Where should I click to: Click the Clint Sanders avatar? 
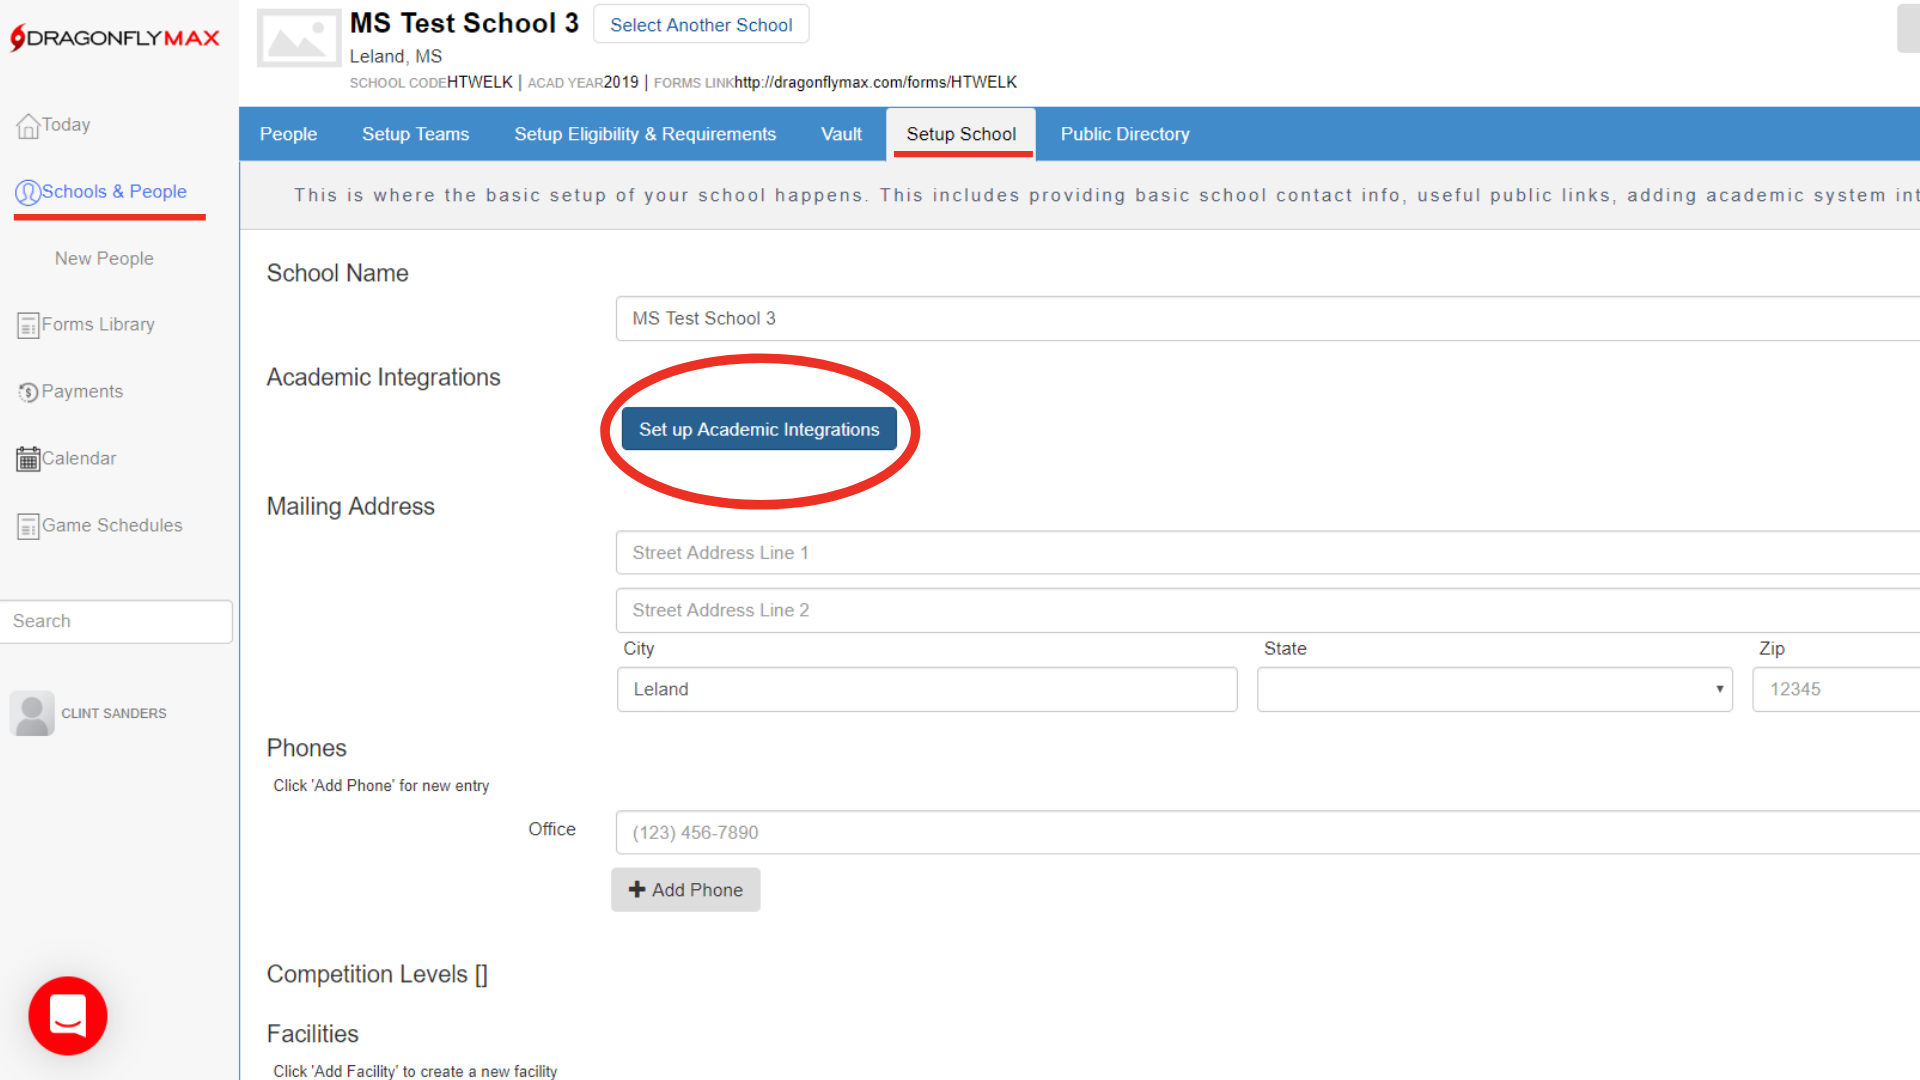[x=32, y=714]
